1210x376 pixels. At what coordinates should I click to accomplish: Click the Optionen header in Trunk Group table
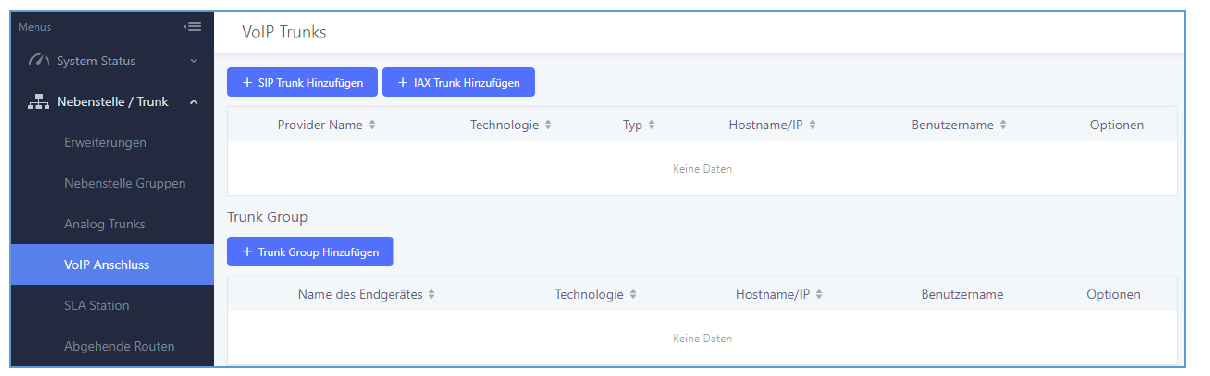[x=1113, y=295]
